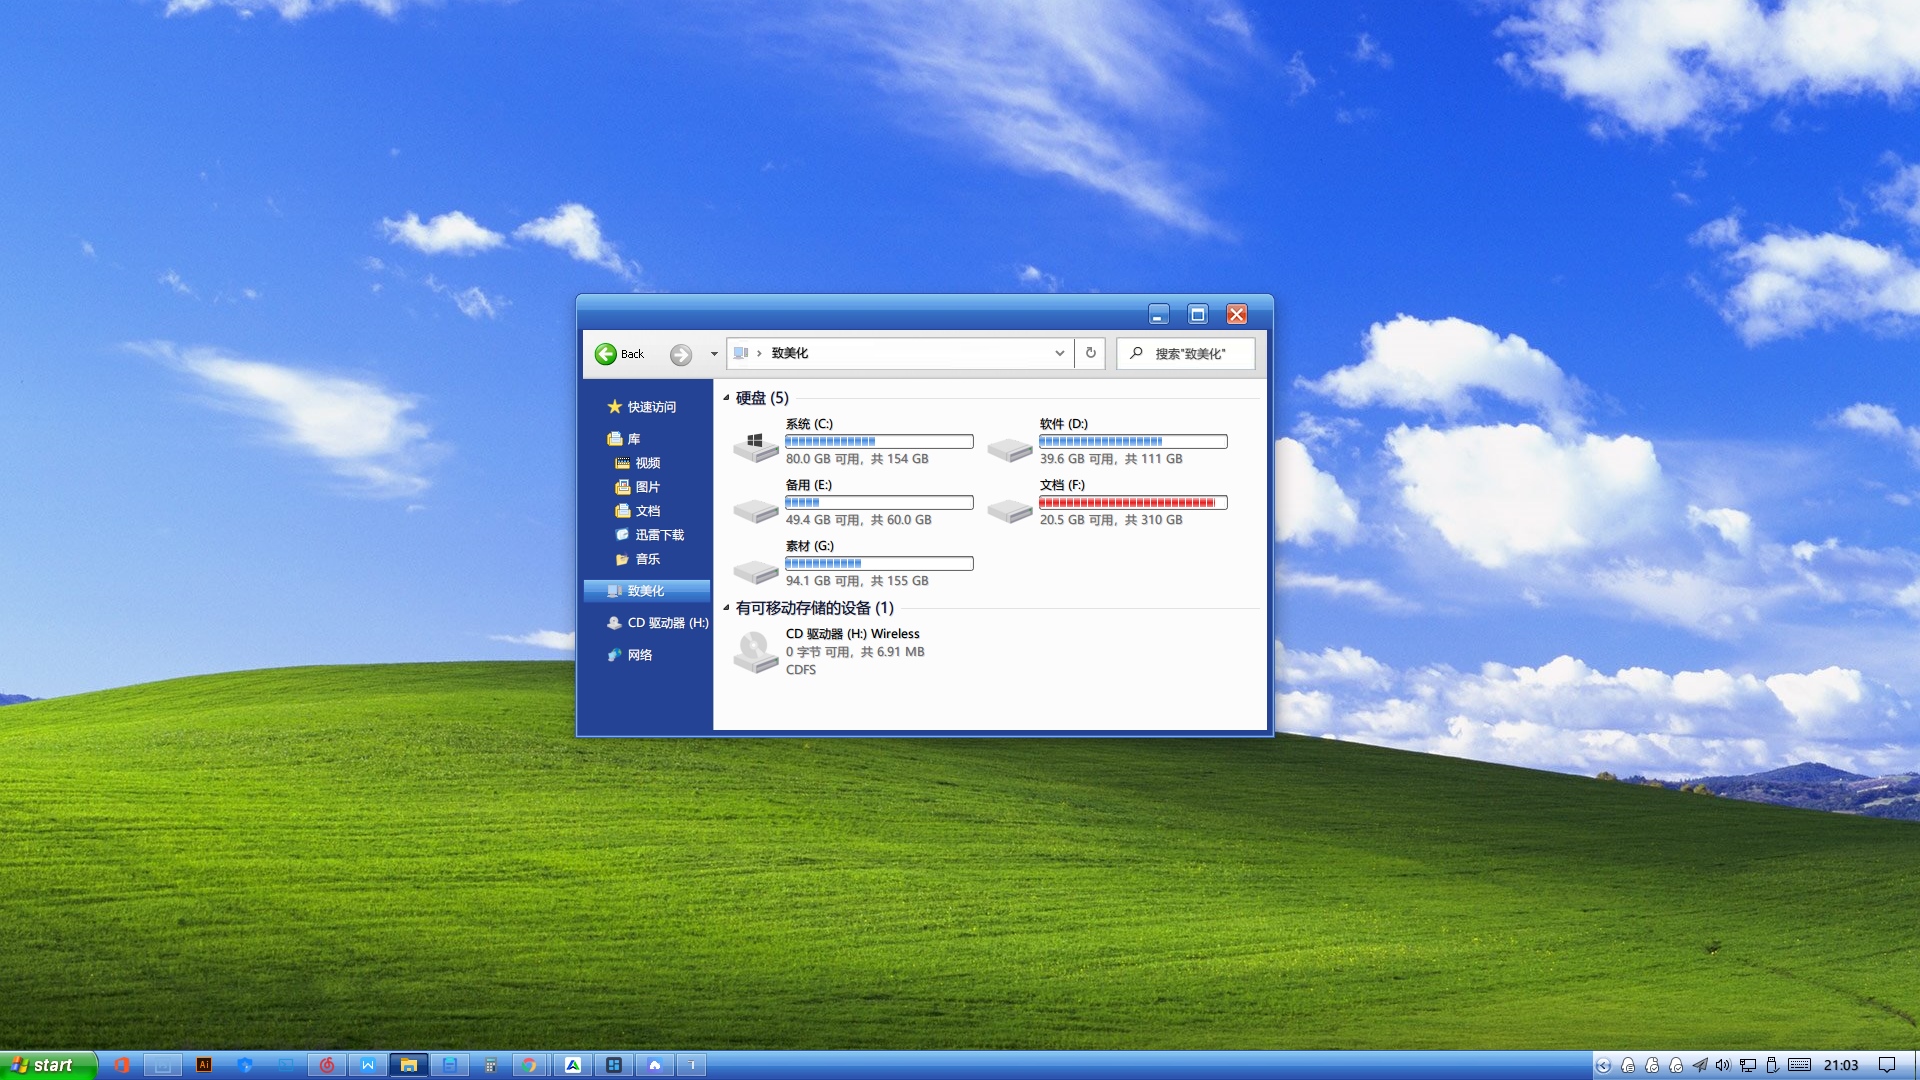Click the CDFS file system label
Image resolution: width=1920 pixels, height=1080 pixels.
(800, 670)
